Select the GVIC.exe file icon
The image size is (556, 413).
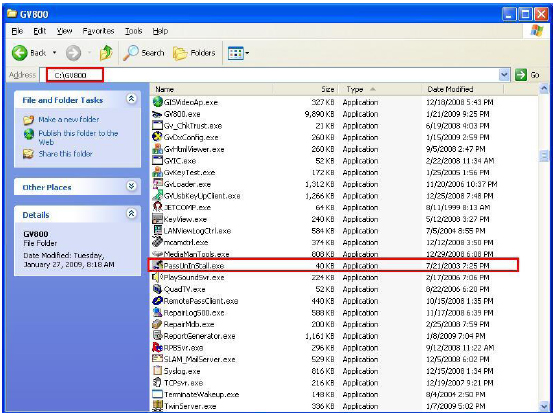[x=157, y=160]
